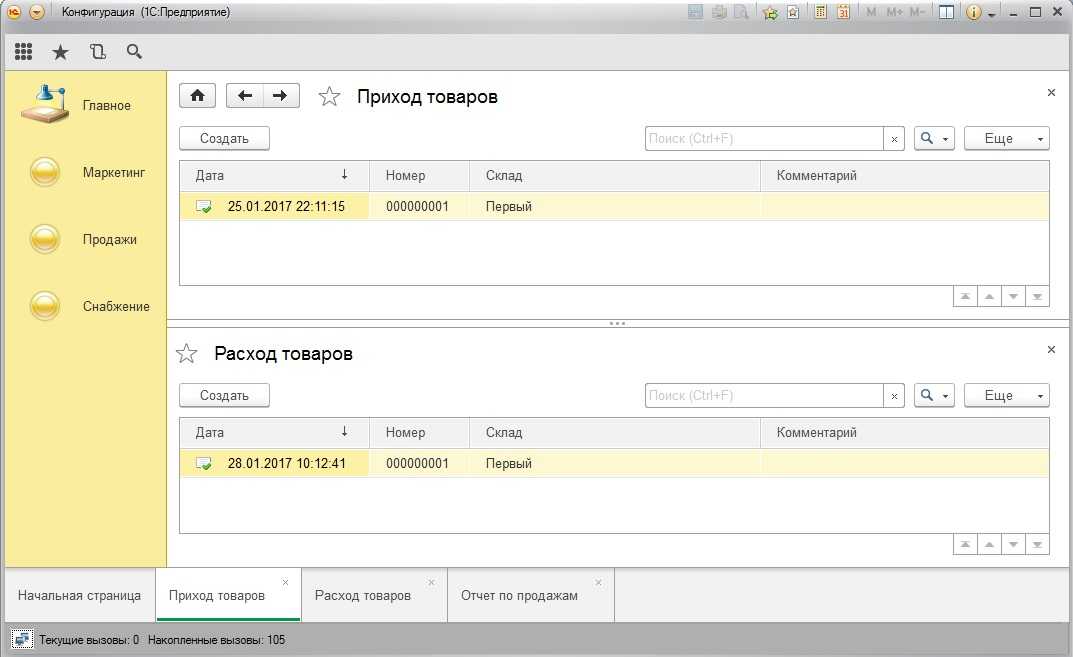This screenshot has width=1073, height=657.
Task: Click the get-link icon in title bar
Action: click(x=793, y=12)
